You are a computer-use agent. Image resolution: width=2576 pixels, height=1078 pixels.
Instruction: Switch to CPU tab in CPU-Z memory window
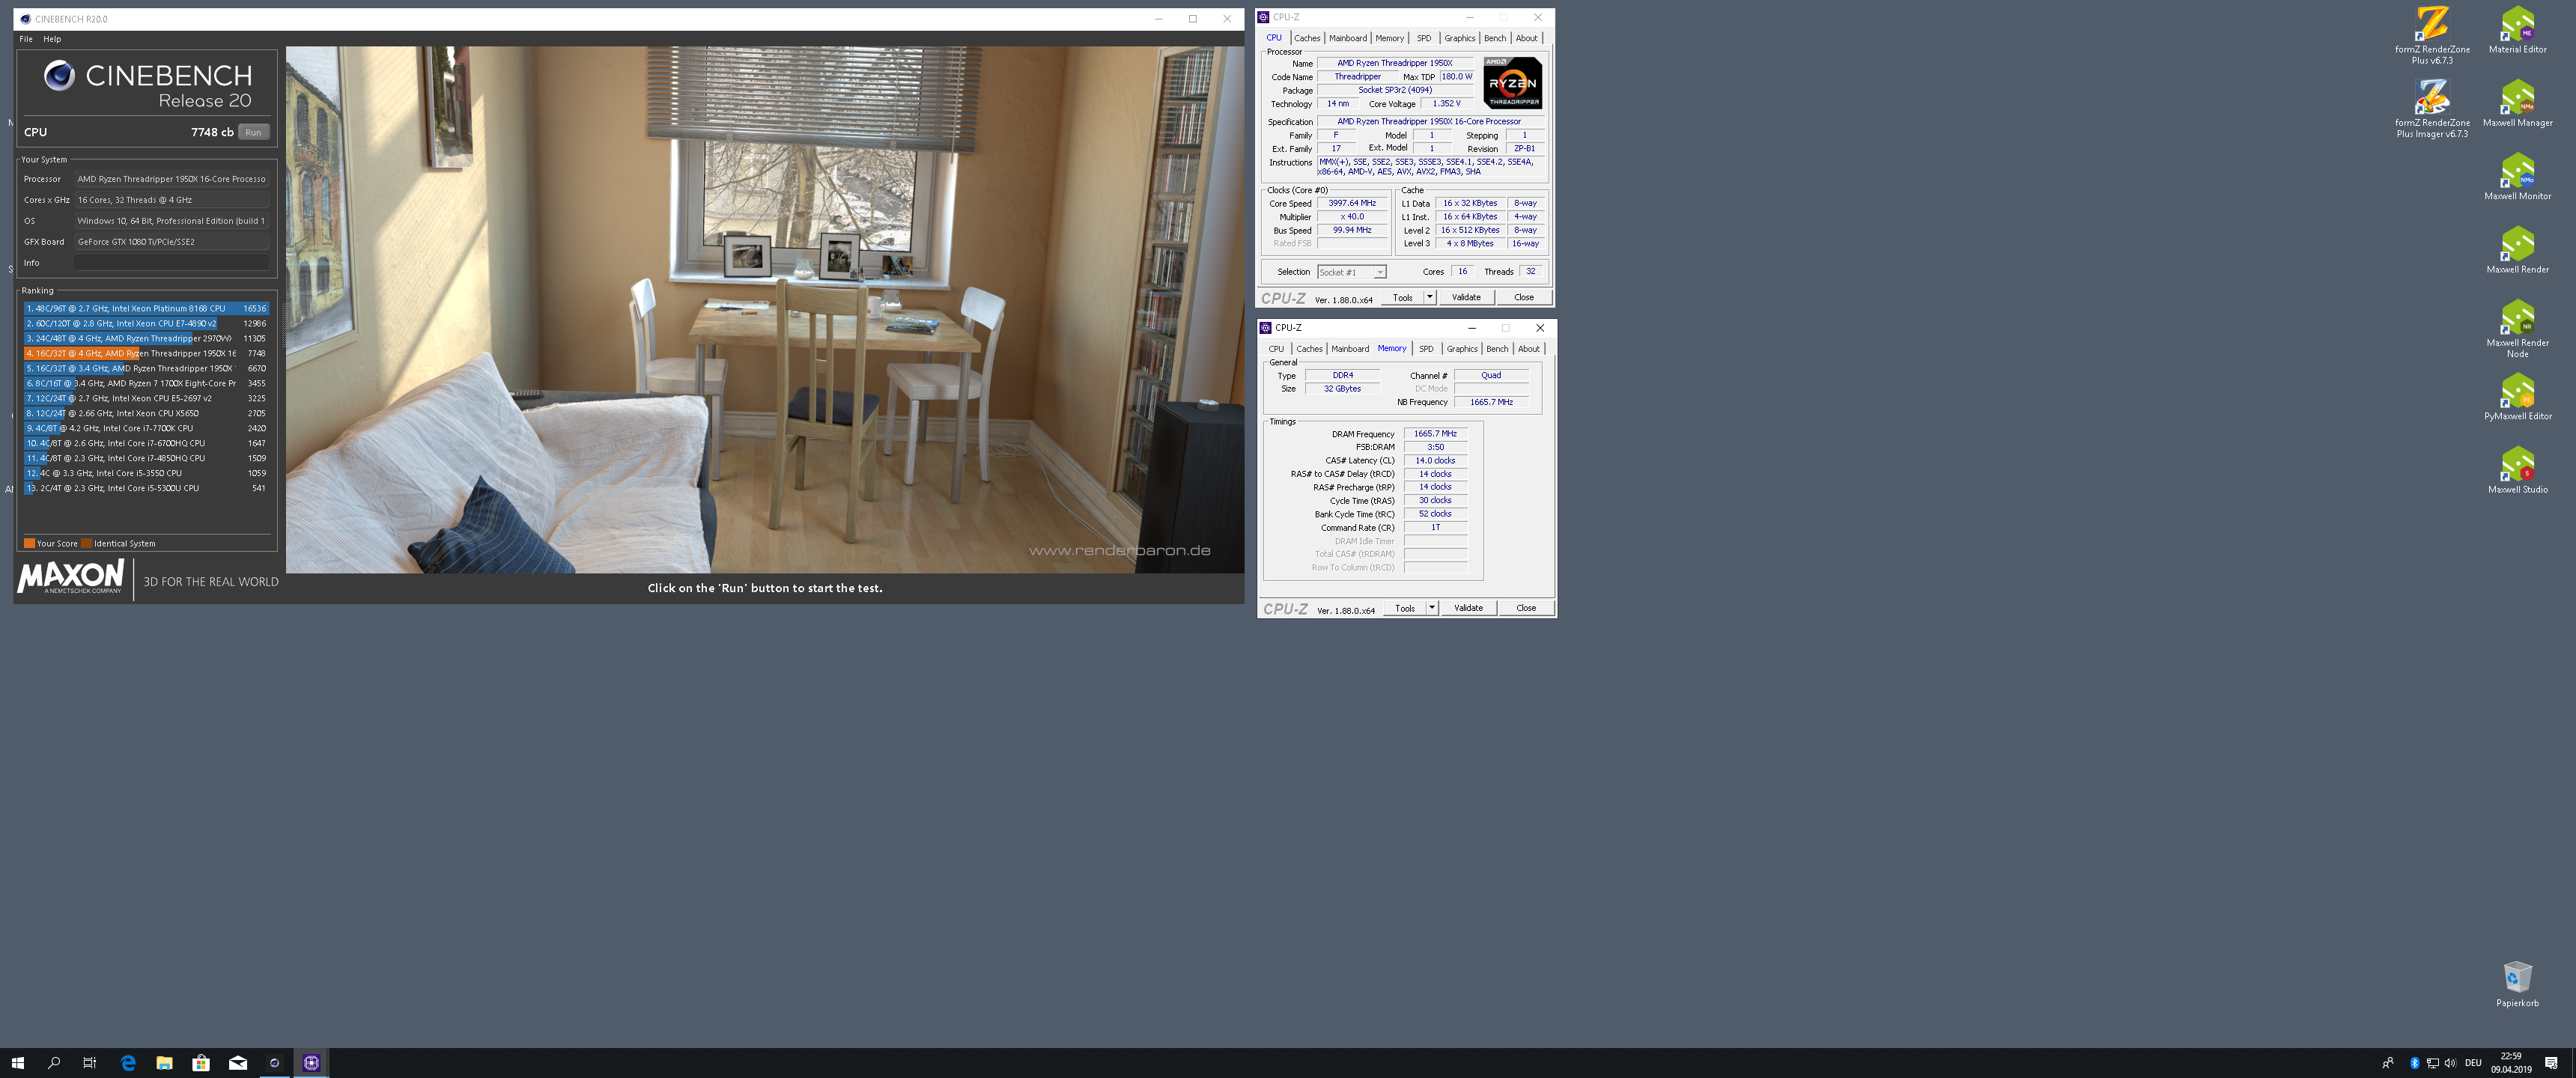coord(1276,349)
